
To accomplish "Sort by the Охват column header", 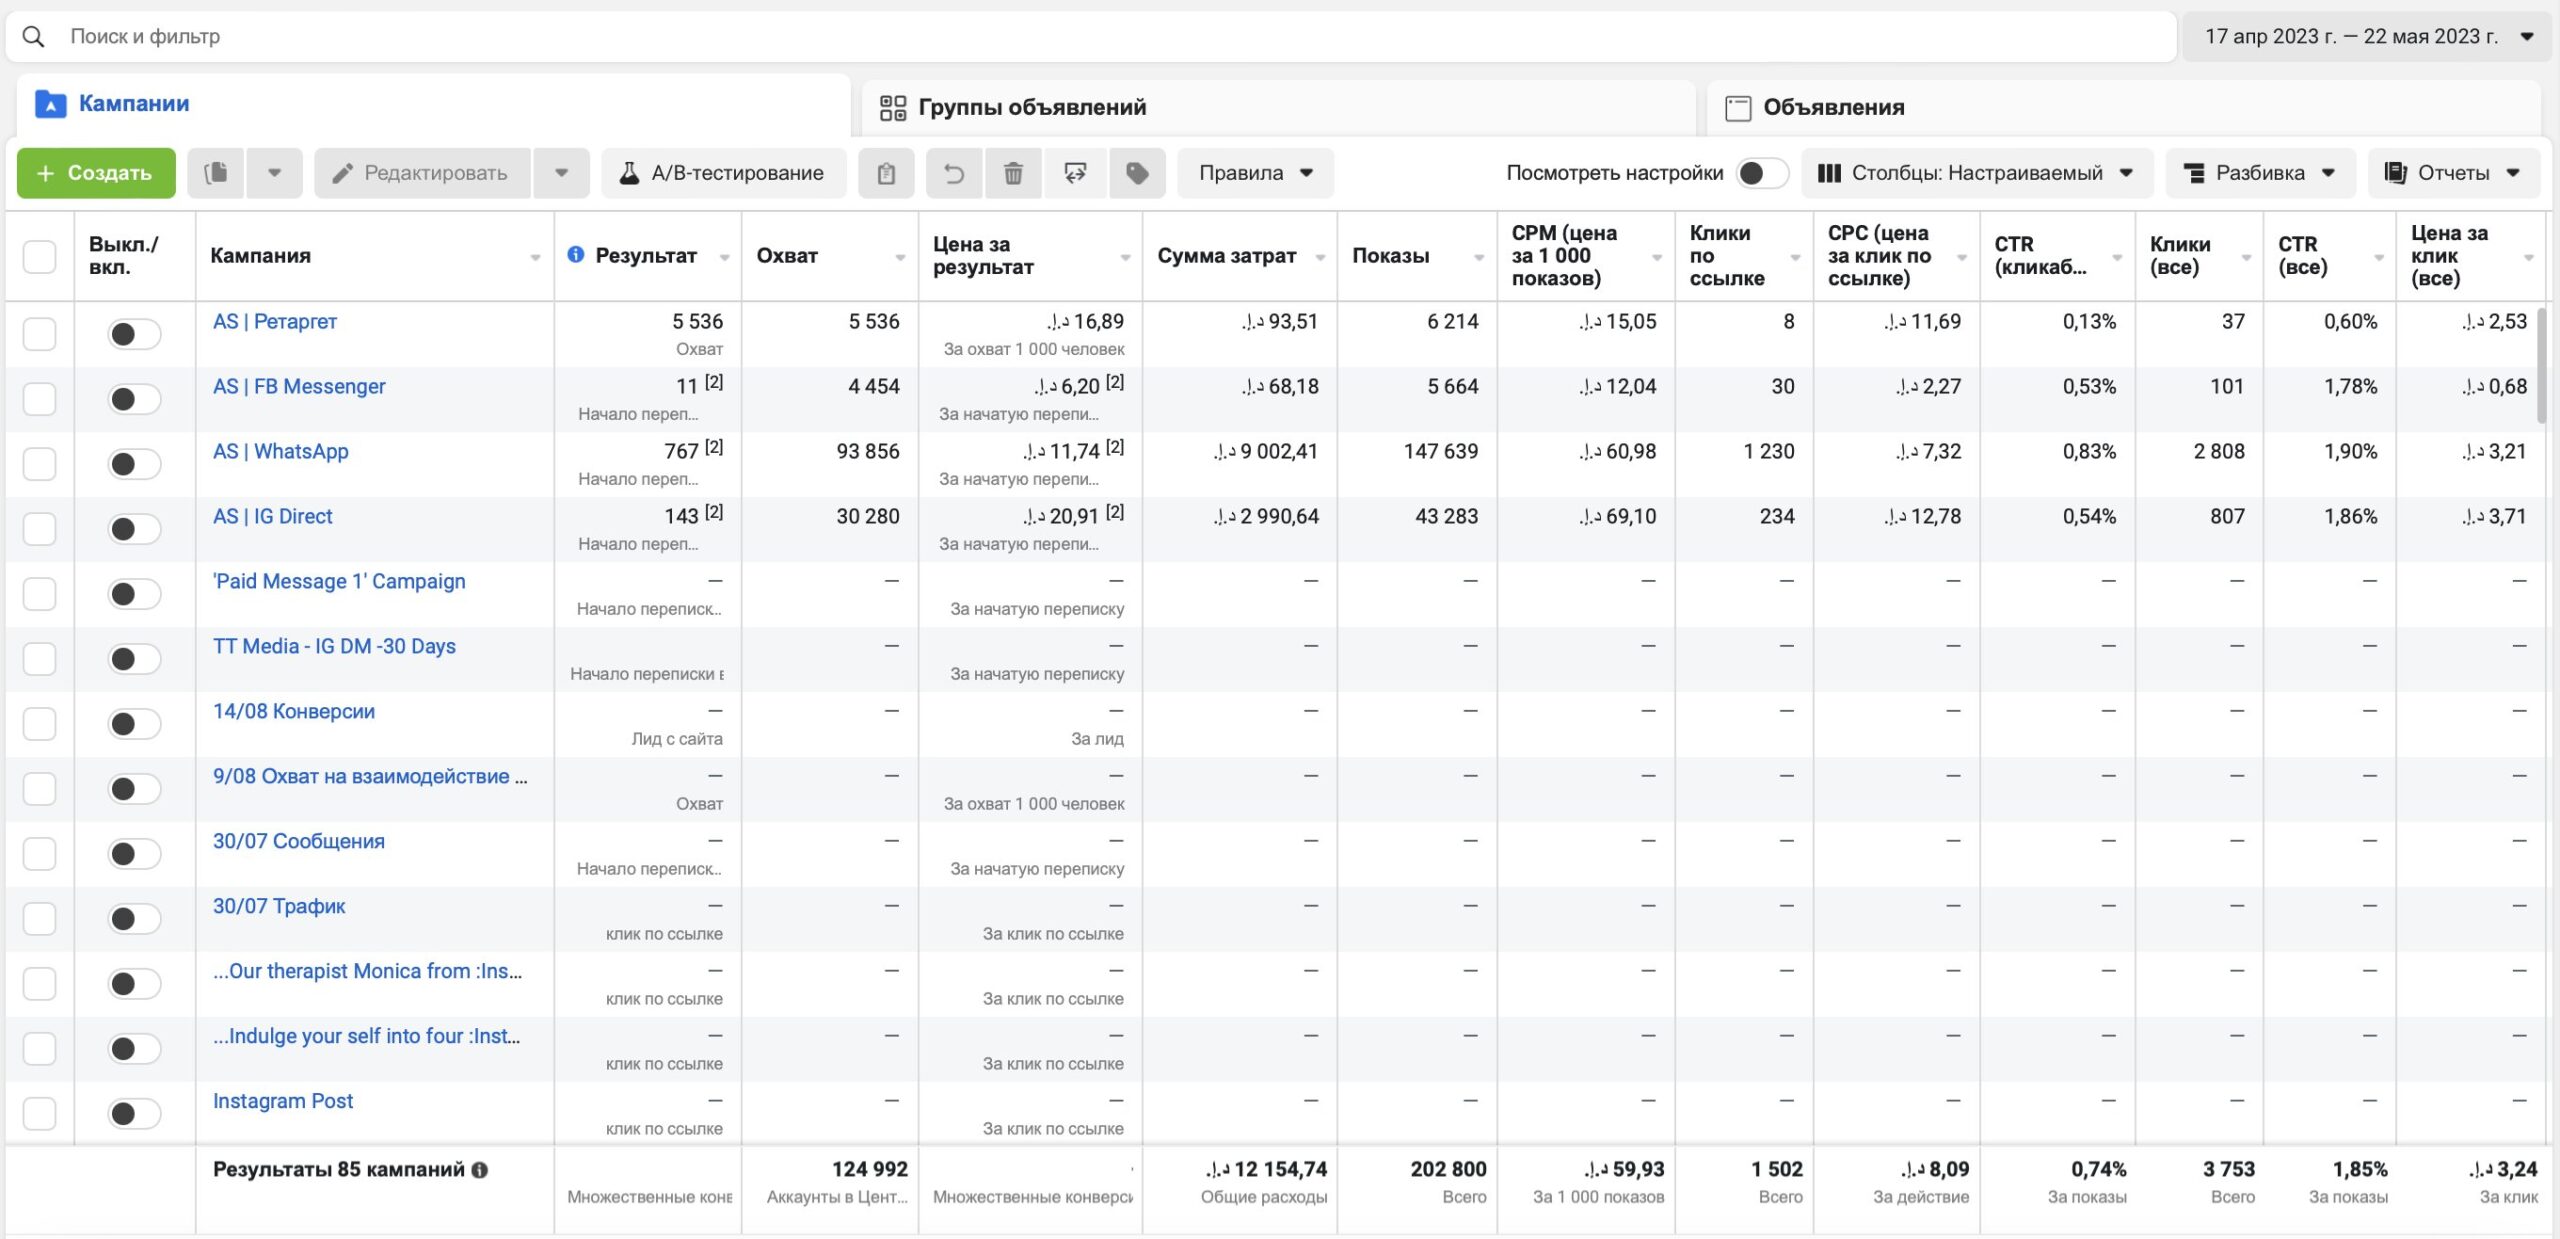I will (830, 256).
